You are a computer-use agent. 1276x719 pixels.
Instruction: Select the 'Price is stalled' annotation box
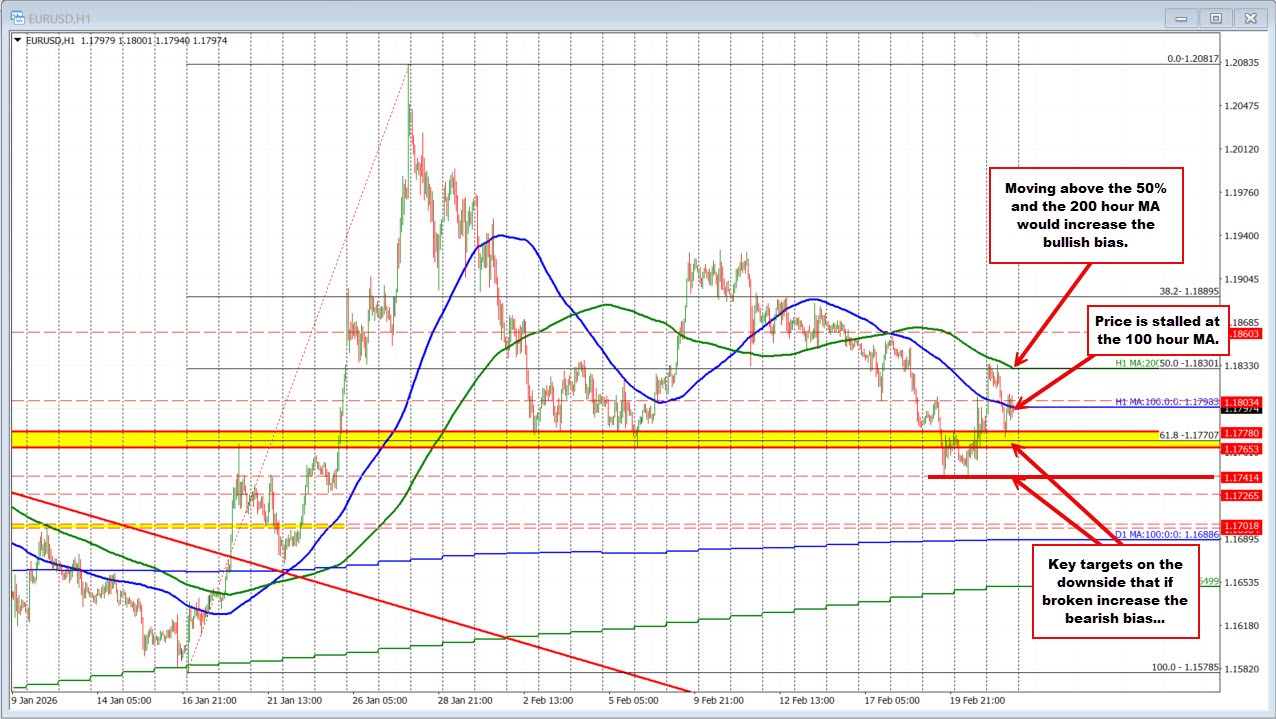click(1160, 331)
